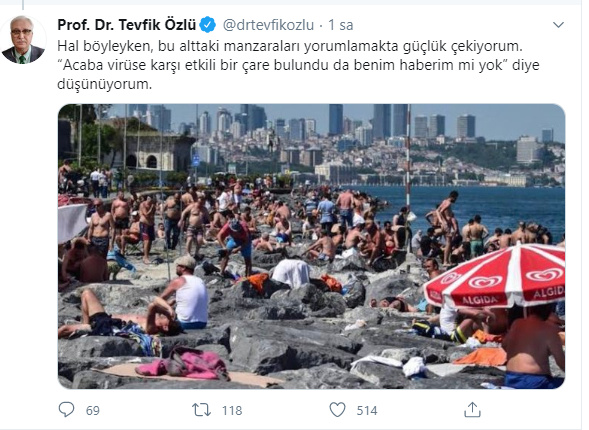Reply to the tweet via speech bubble
Image resolution: width=589 pixels, height=430 pixels.
(66, 410)
